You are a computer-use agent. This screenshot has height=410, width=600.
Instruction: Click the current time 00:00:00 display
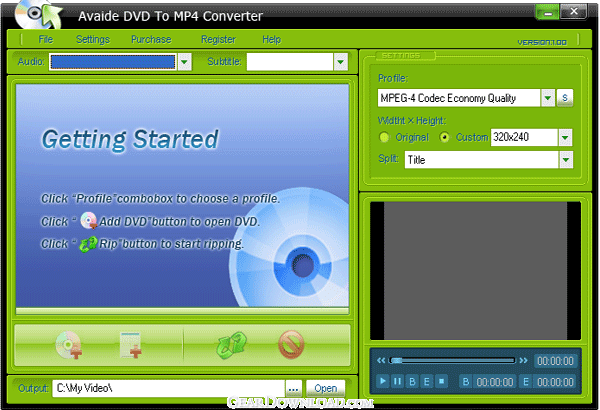(555, 361)
